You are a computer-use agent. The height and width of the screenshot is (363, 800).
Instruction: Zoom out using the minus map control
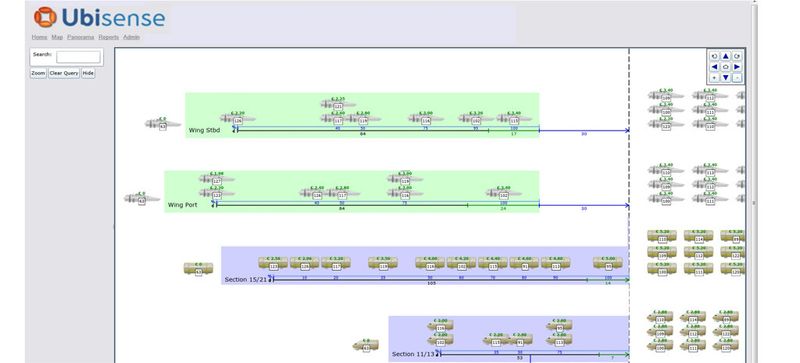(x=737, y=78)
